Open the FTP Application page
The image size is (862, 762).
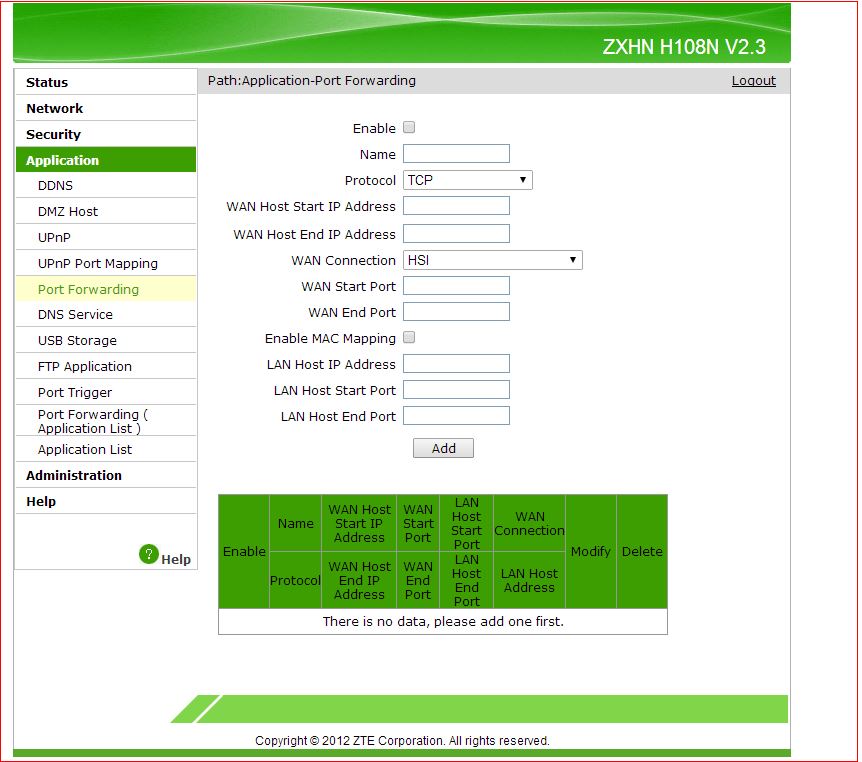[106, 366]
